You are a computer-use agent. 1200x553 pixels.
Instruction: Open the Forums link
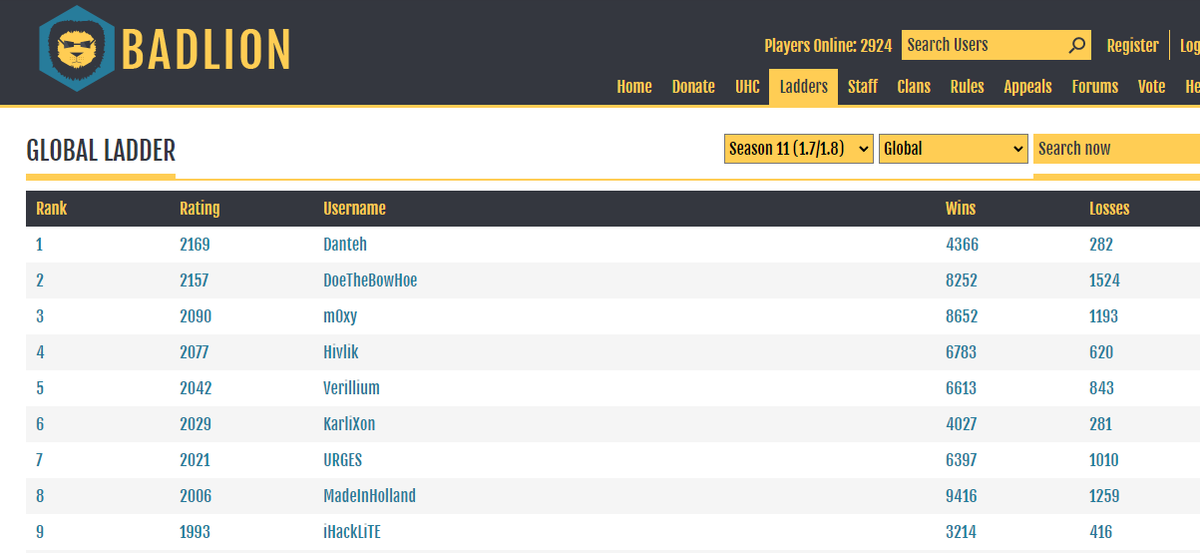[1095, 87]
